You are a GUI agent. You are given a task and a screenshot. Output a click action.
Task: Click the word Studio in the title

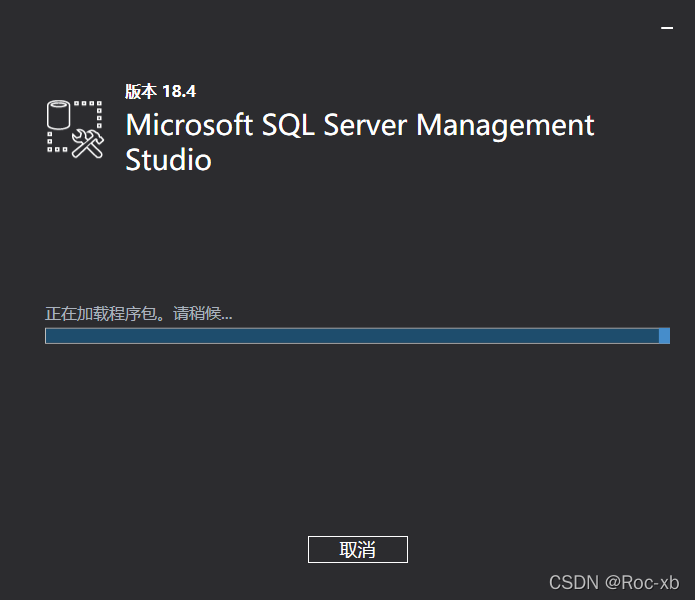[168, 160]
